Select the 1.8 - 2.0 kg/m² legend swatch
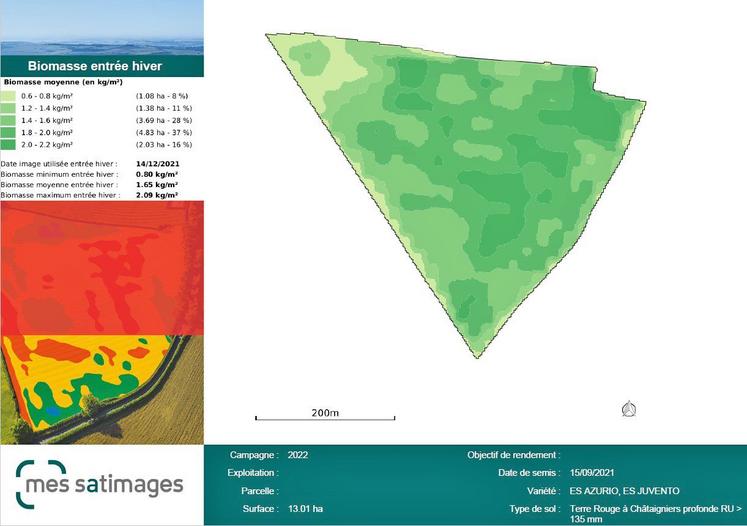Image resolution: width=747 pixels, height=526 pixels. pyautogui.click(x=8, y=132)
